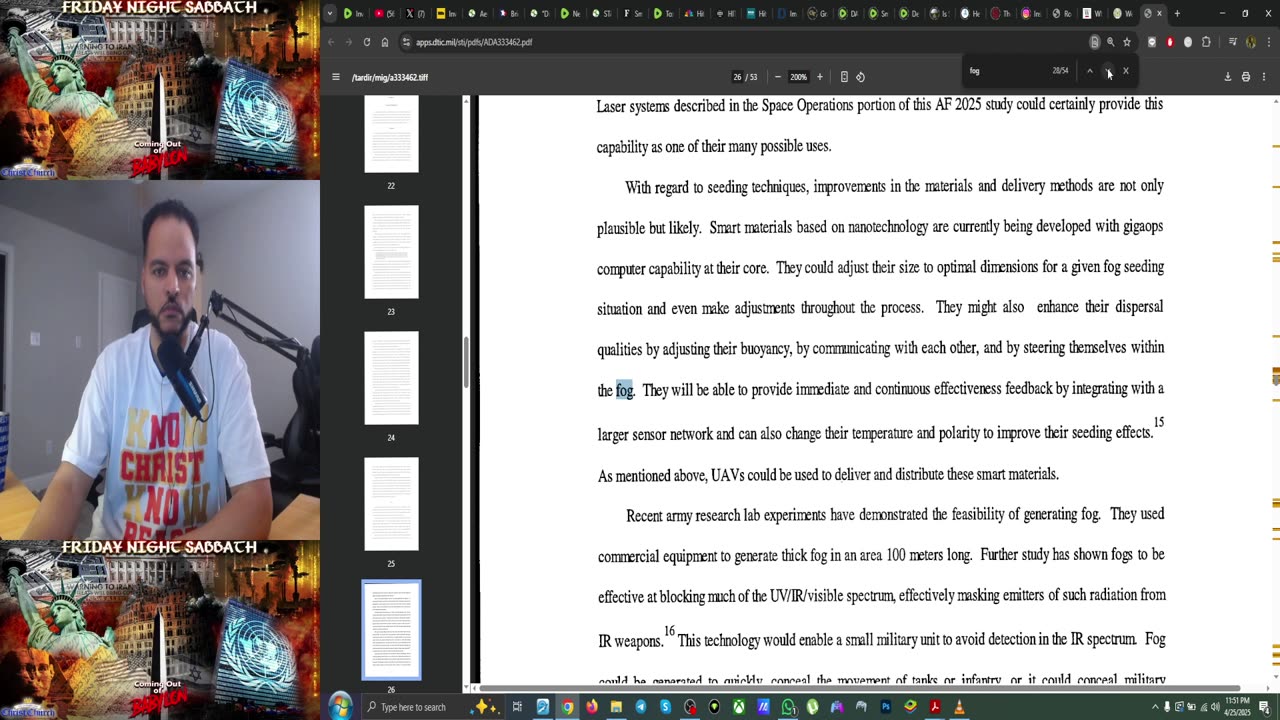Print the PDF document
The image size is (1280, 720).
1245,77
